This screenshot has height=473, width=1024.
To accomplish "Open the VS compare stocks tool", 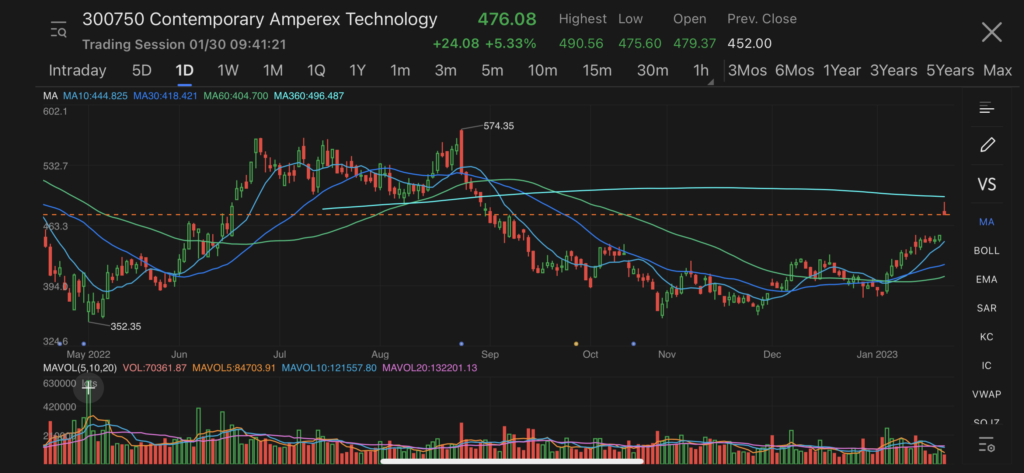I will [x=987, y=185].
